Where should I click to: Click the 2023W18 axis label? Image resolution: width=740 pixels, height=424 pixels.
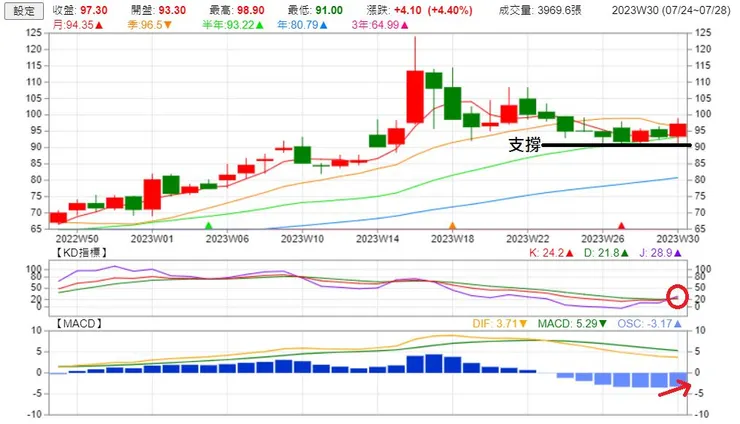click(x=453, y=239)
